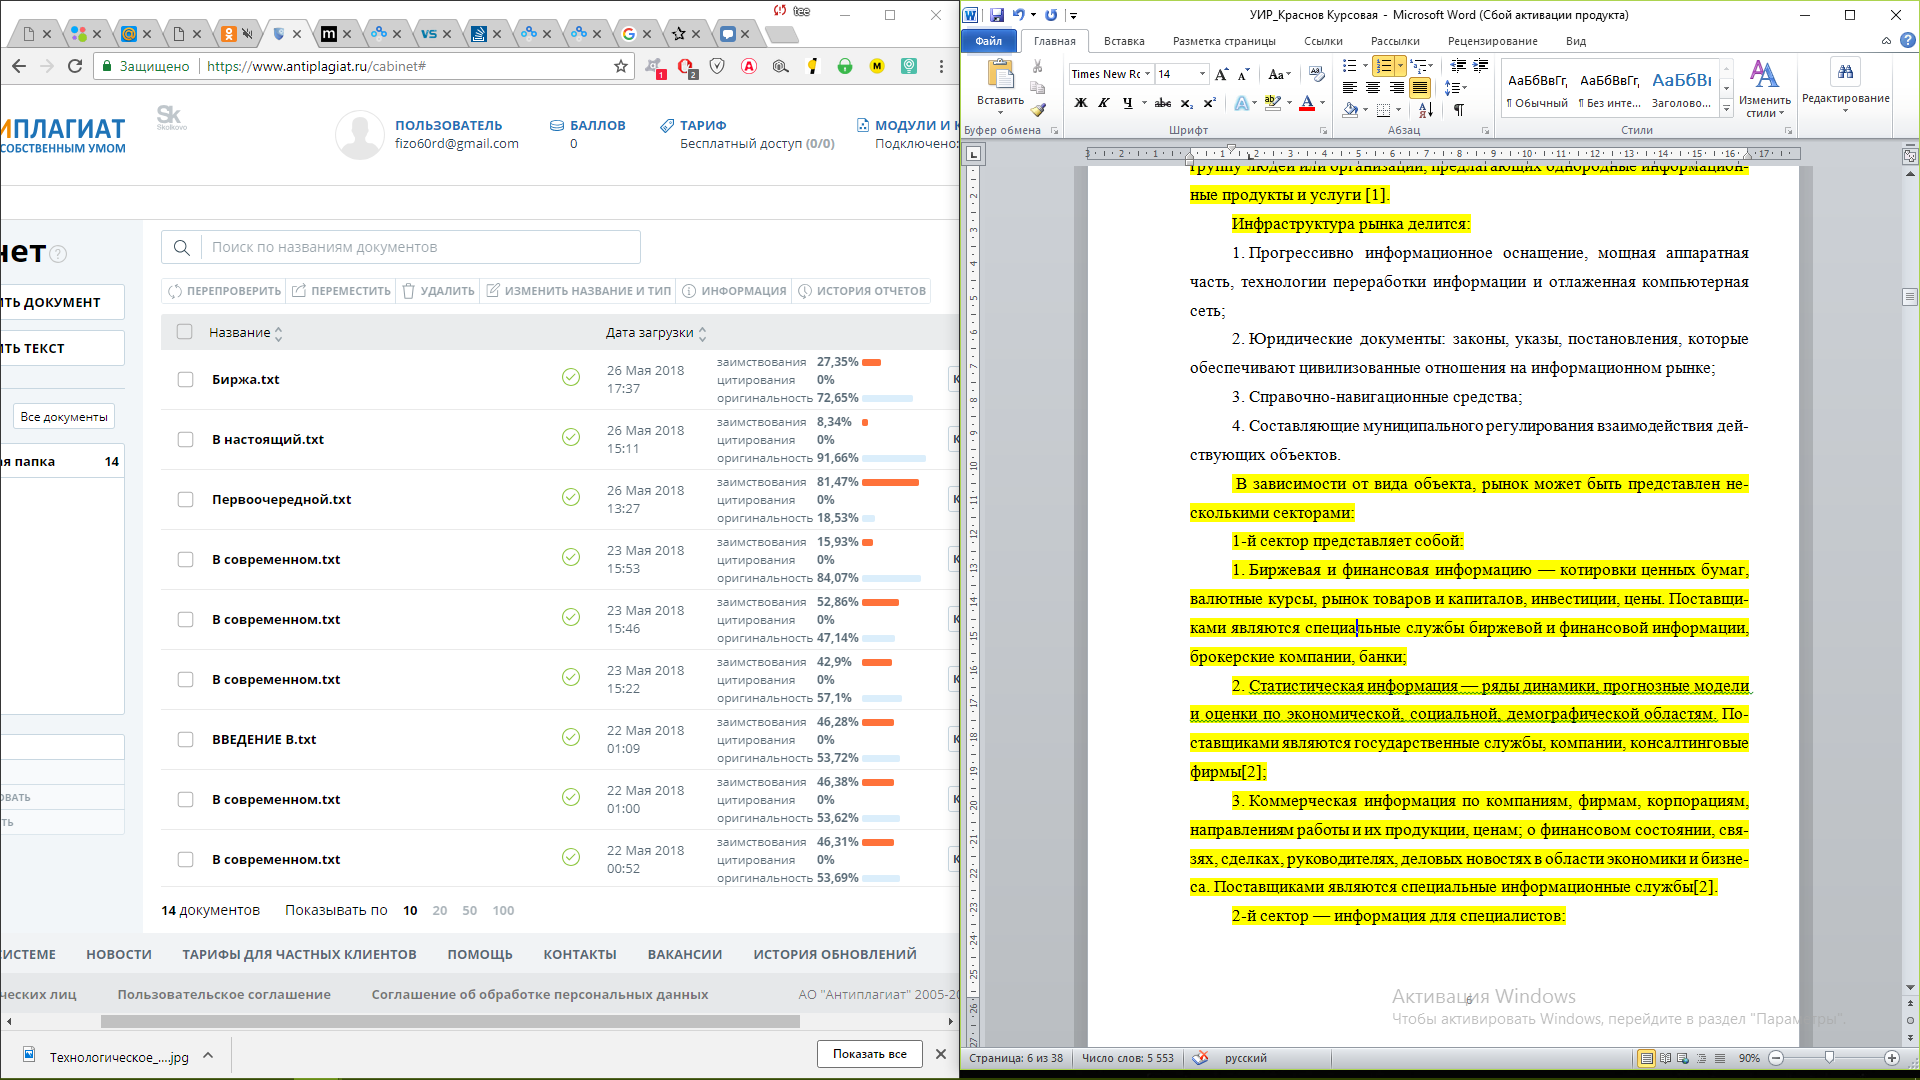This screenshot has height=1080, width=1920.
Task: Open Word help question mark icon
Action: point(1908,41)
